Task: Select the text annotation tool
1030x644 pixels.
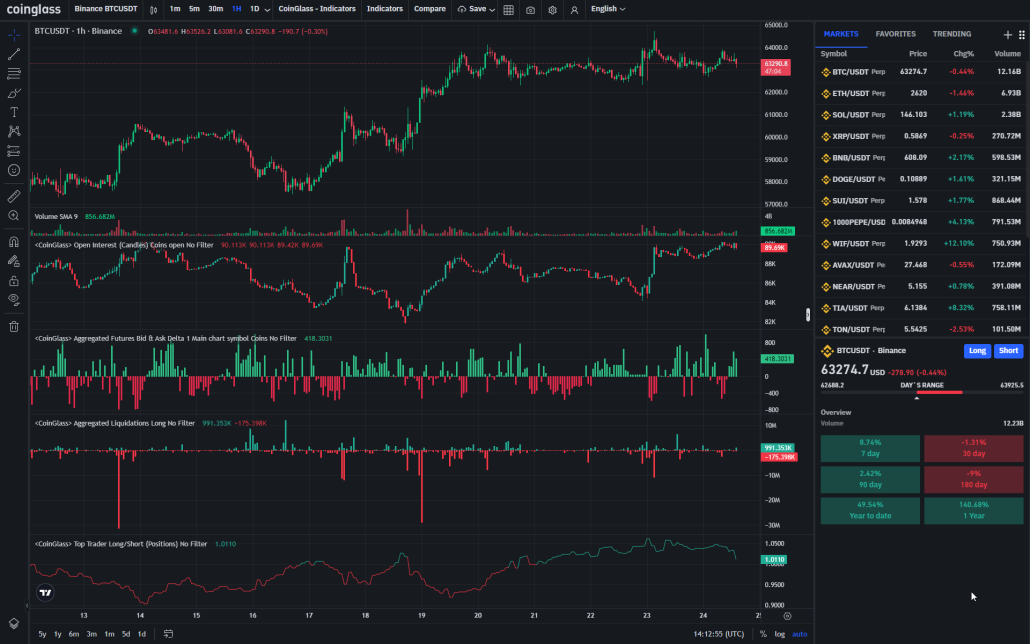Action: [x=13, y=112]
